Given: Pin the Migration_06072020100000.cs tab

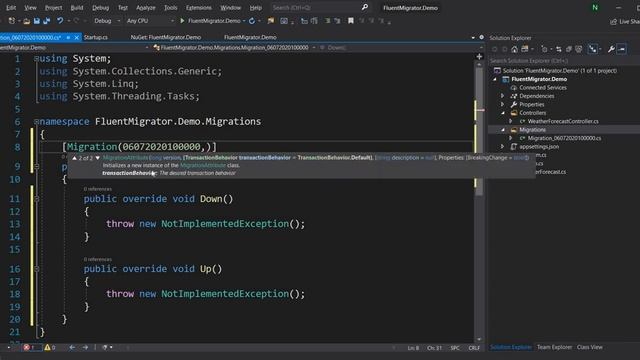Looking at the screenshot, I should tap(68, 37).
